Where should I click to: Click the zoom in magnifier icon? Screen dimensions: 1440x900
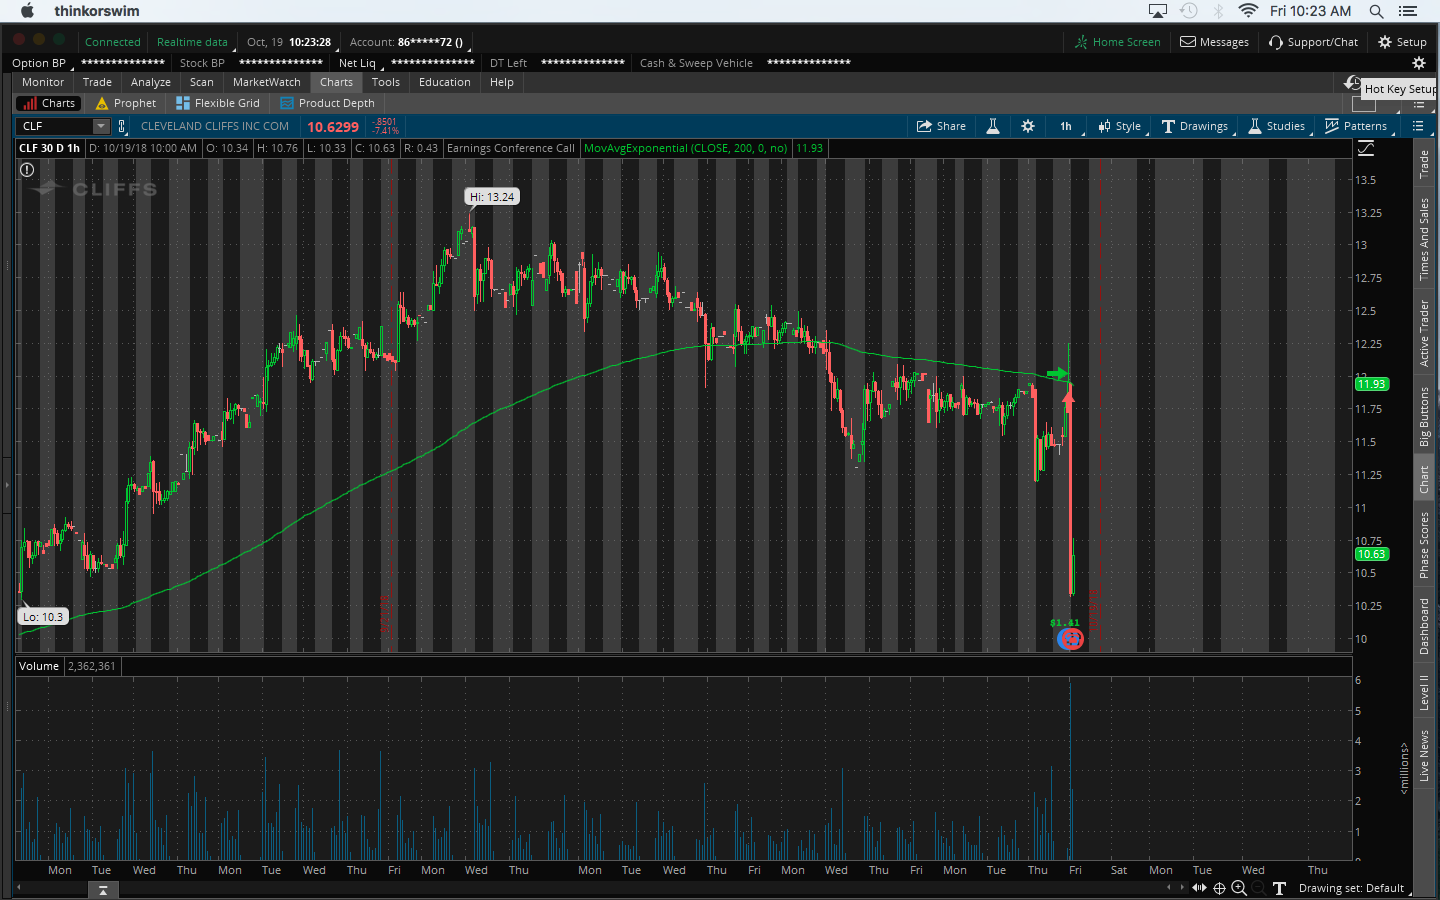pyautogui.click(x=1239, y=888)
